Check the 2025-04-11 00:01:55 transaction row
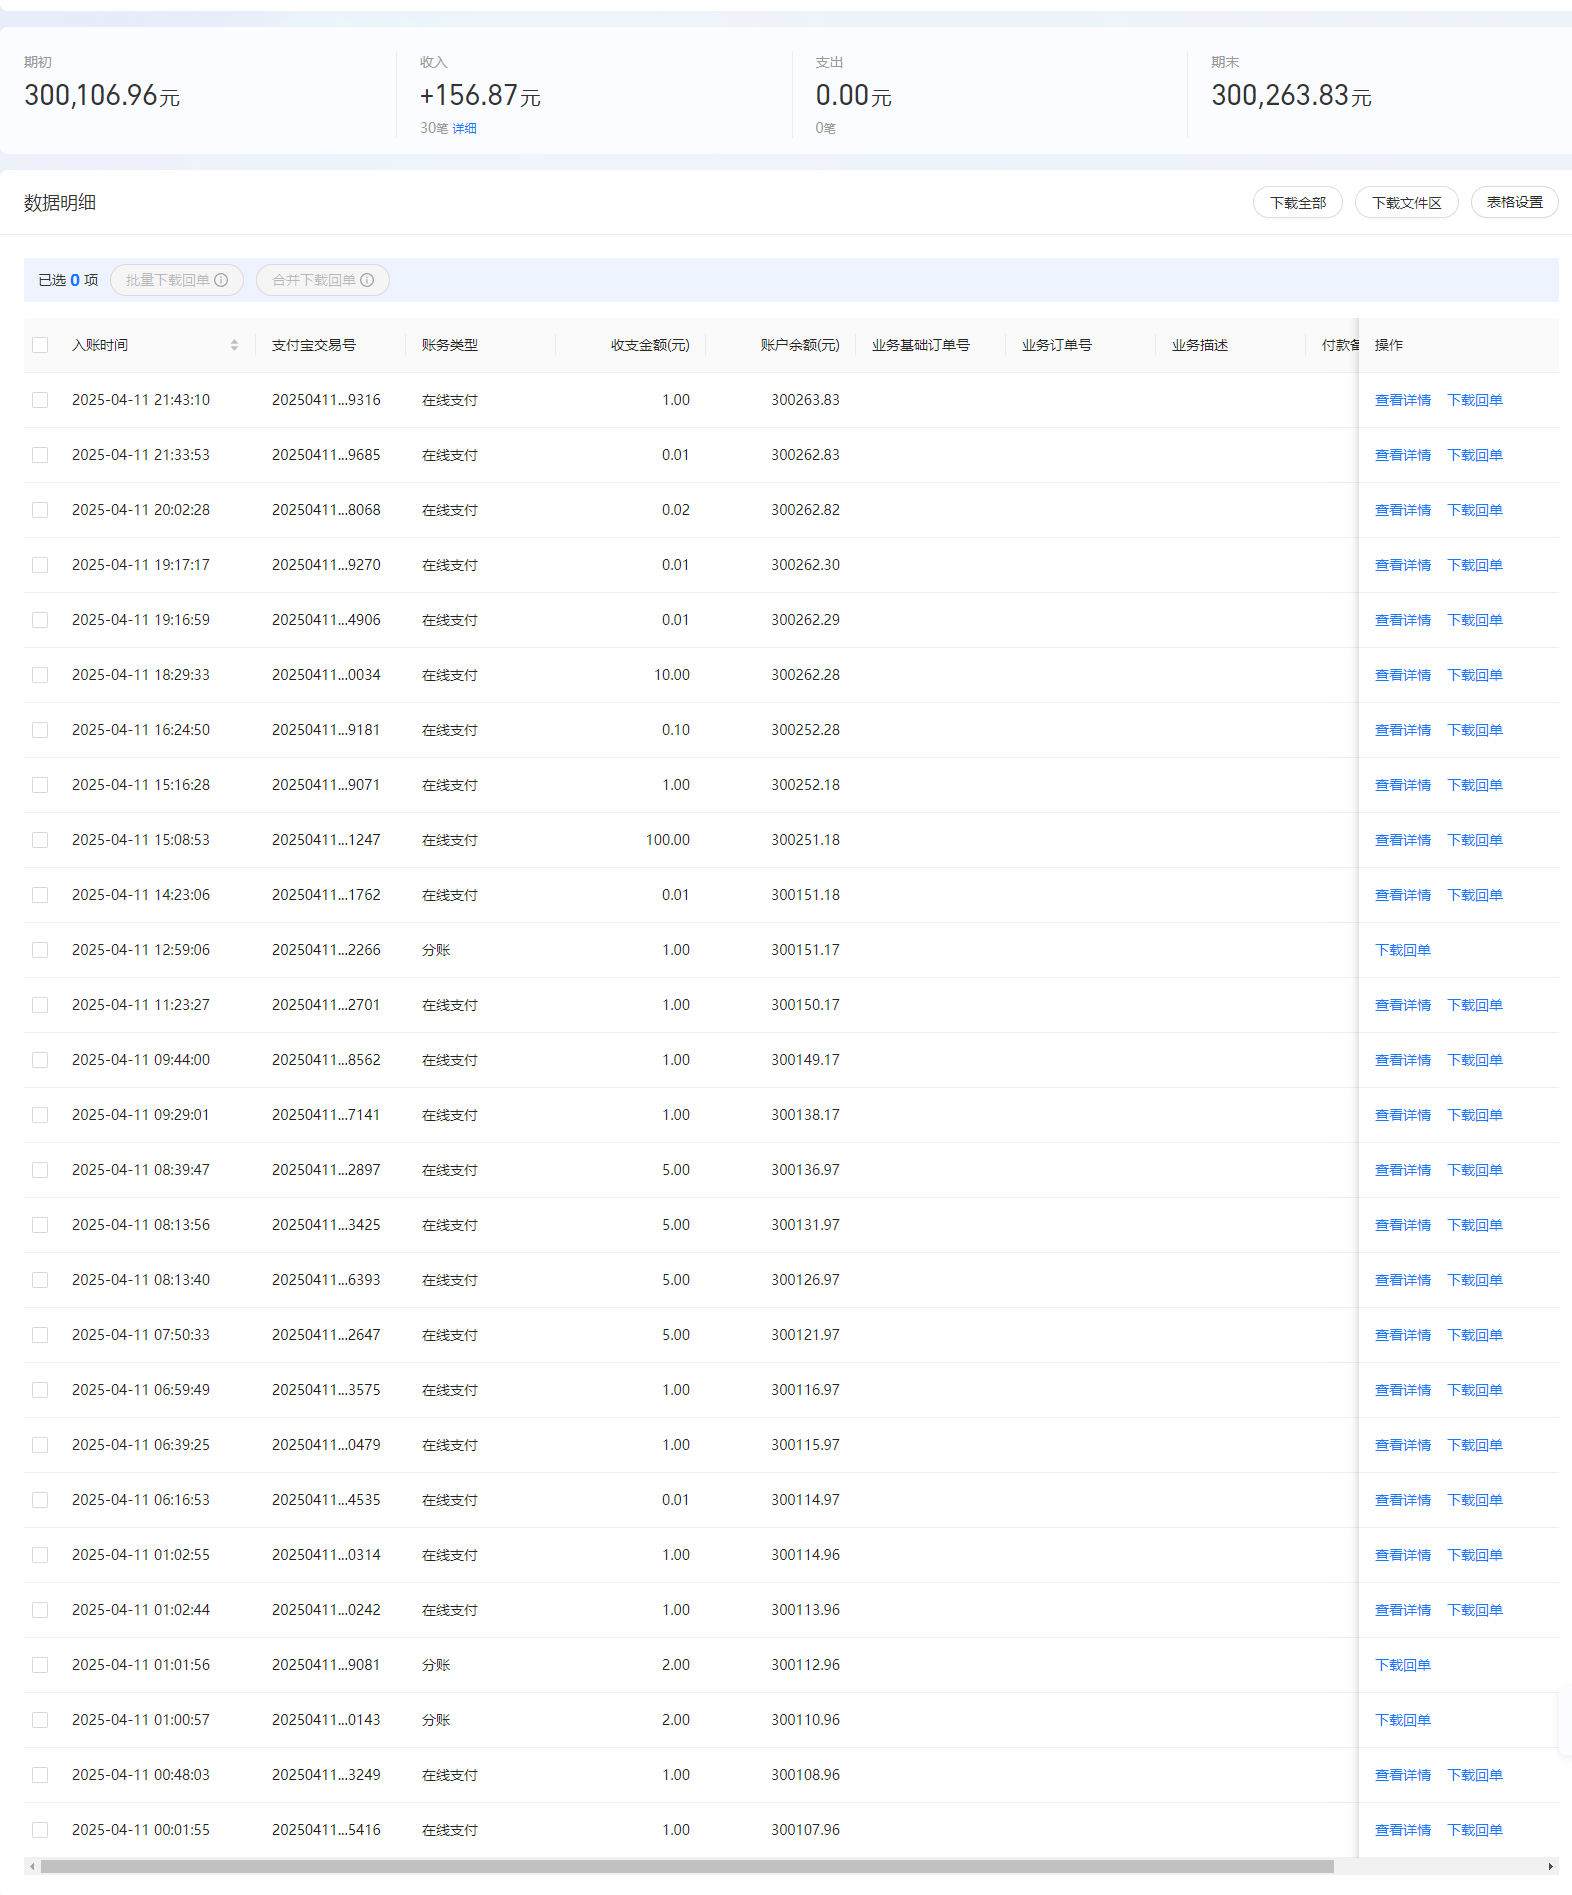This screenshot has width=1572, height=1895. (40, 1830)
